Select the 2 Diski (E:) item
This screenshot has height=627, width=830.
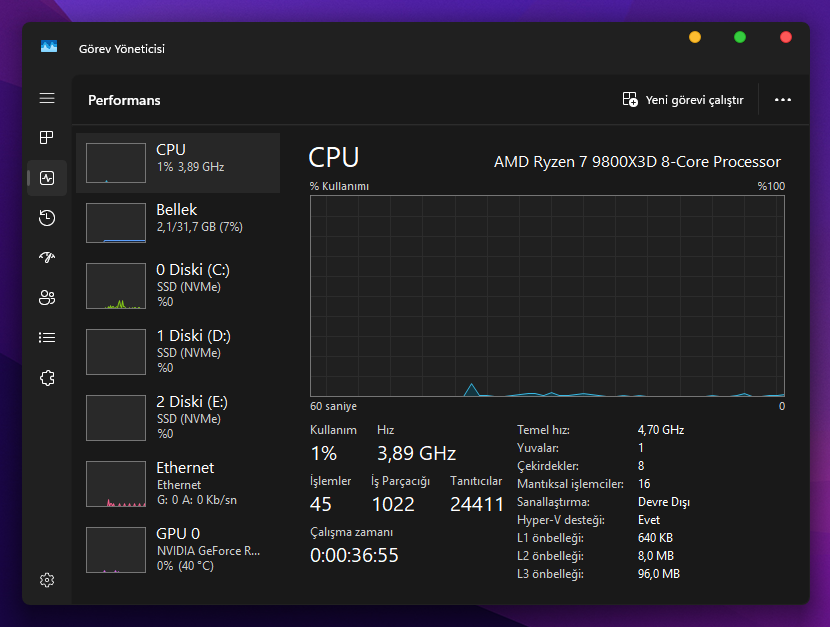click(178, 418)
